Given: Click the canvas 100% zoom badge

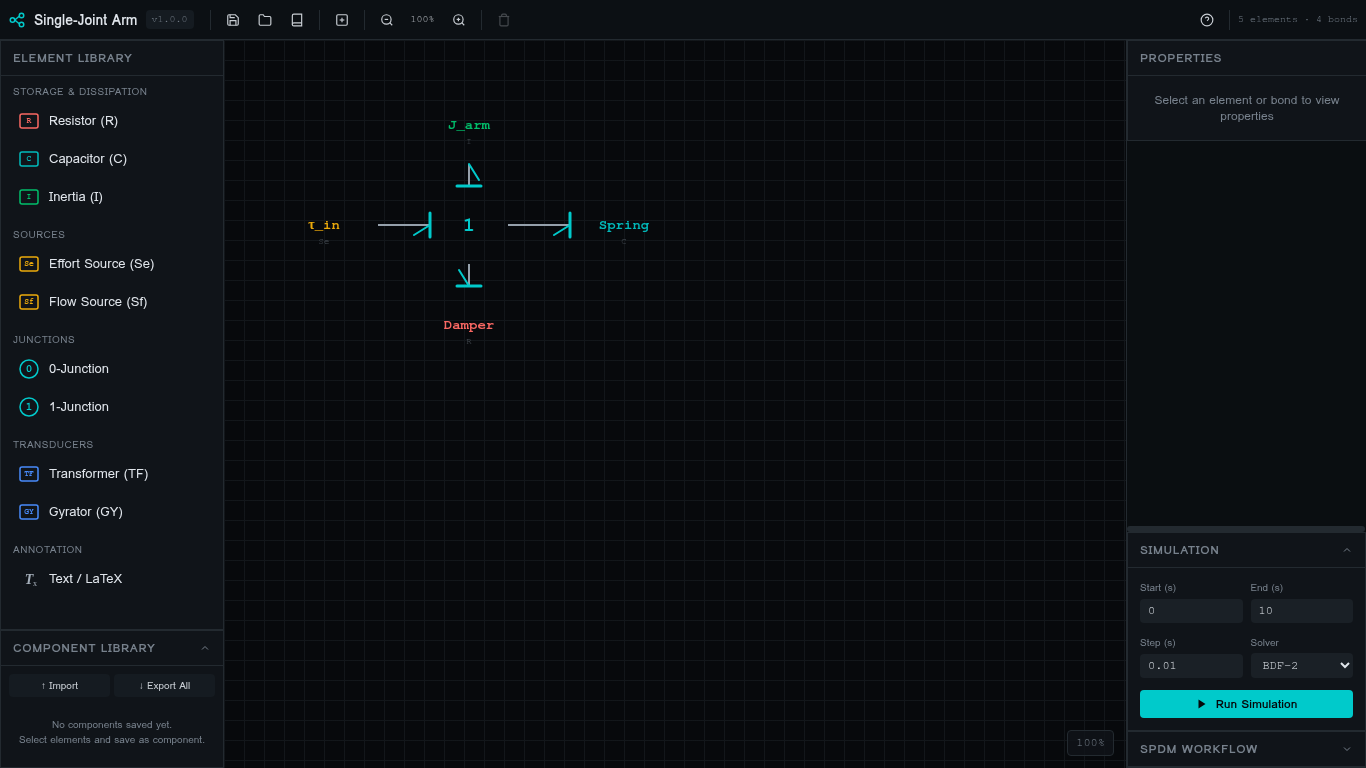Looking at the screenshot, I should pos(1090,743).
